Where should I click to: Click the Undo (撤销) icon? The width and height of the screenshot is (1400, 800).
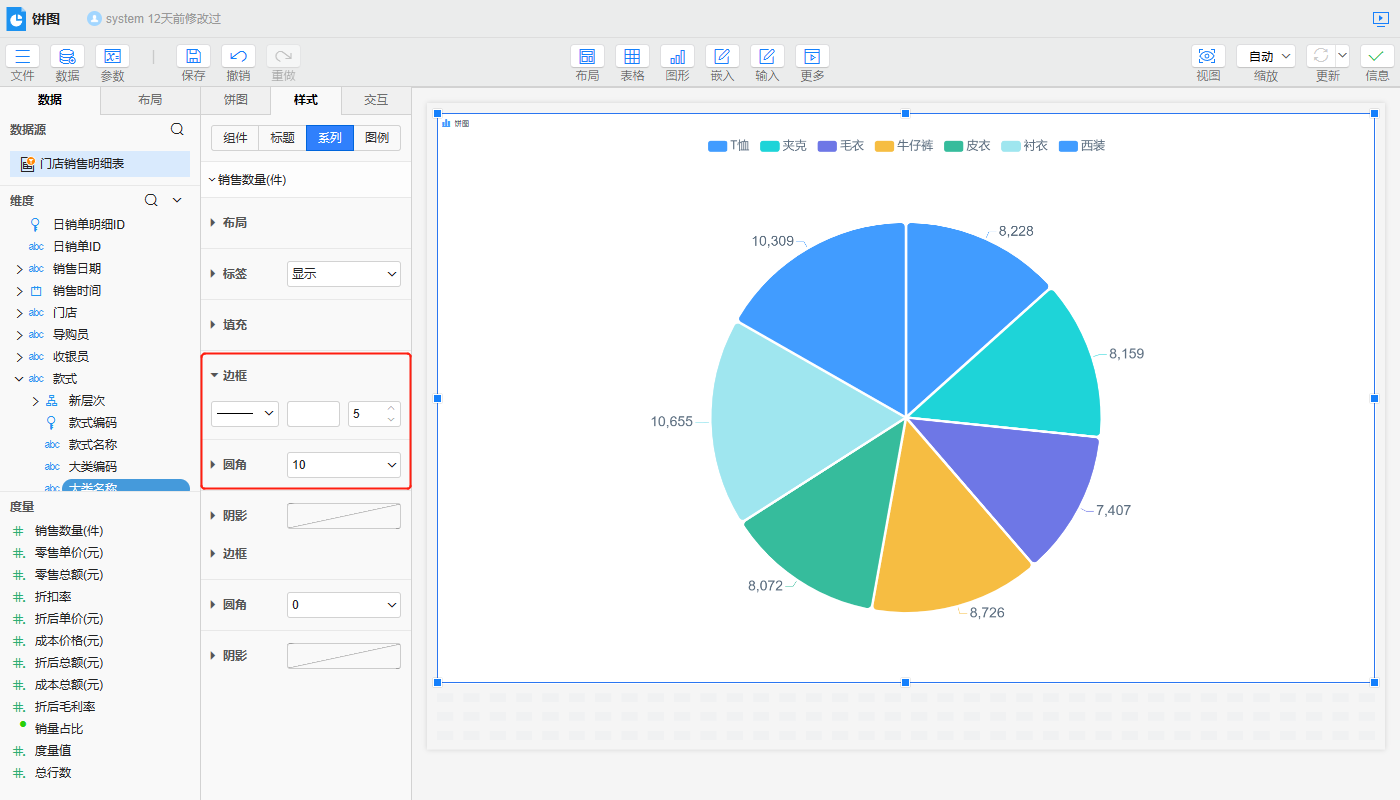pyautogui.click(x=238, y=57)
